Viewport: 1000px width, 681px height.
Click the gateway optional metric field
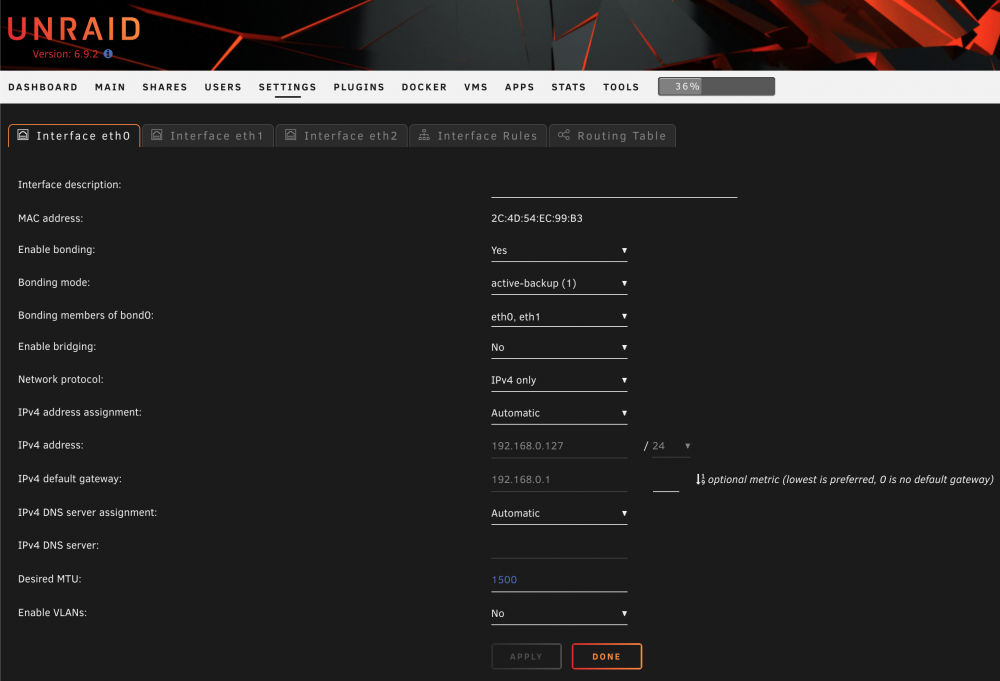pyautogui.click(x=666, y=480)
